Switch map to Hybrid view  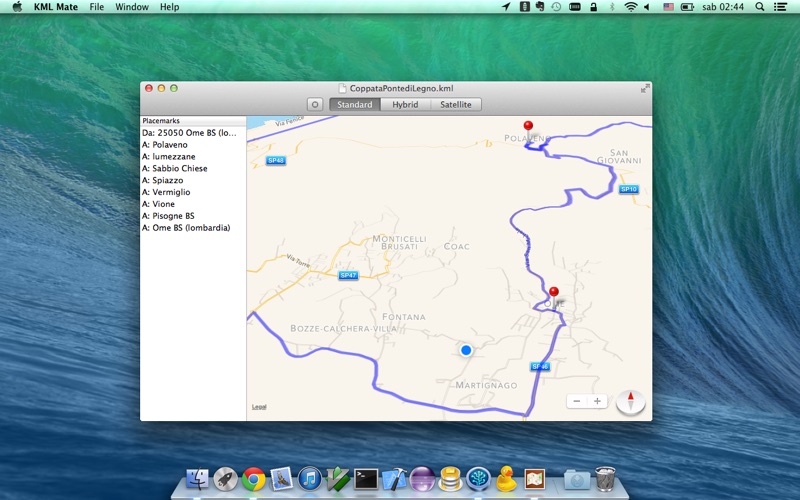405,105
